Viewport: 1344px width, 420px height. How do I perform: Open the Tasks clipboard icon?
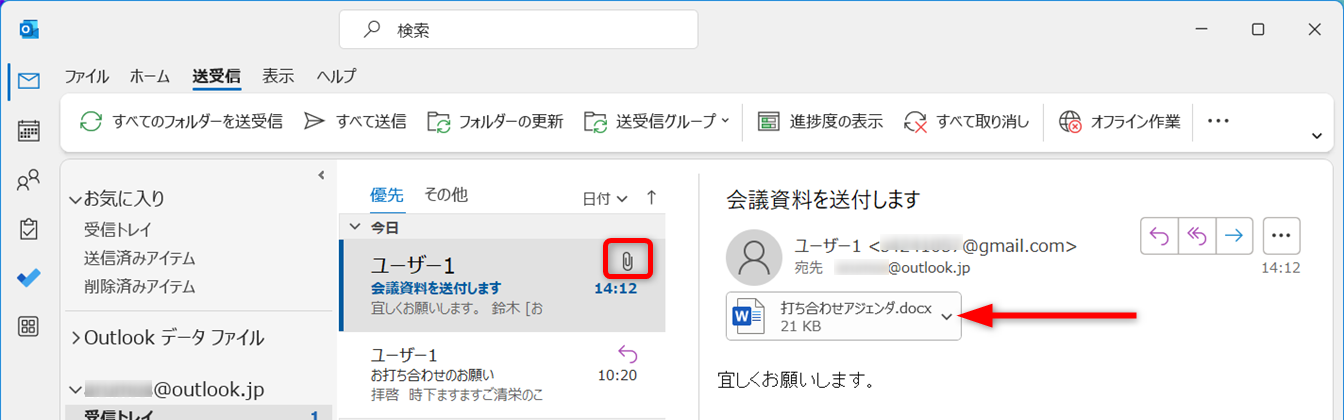click(x=29, y=229)
